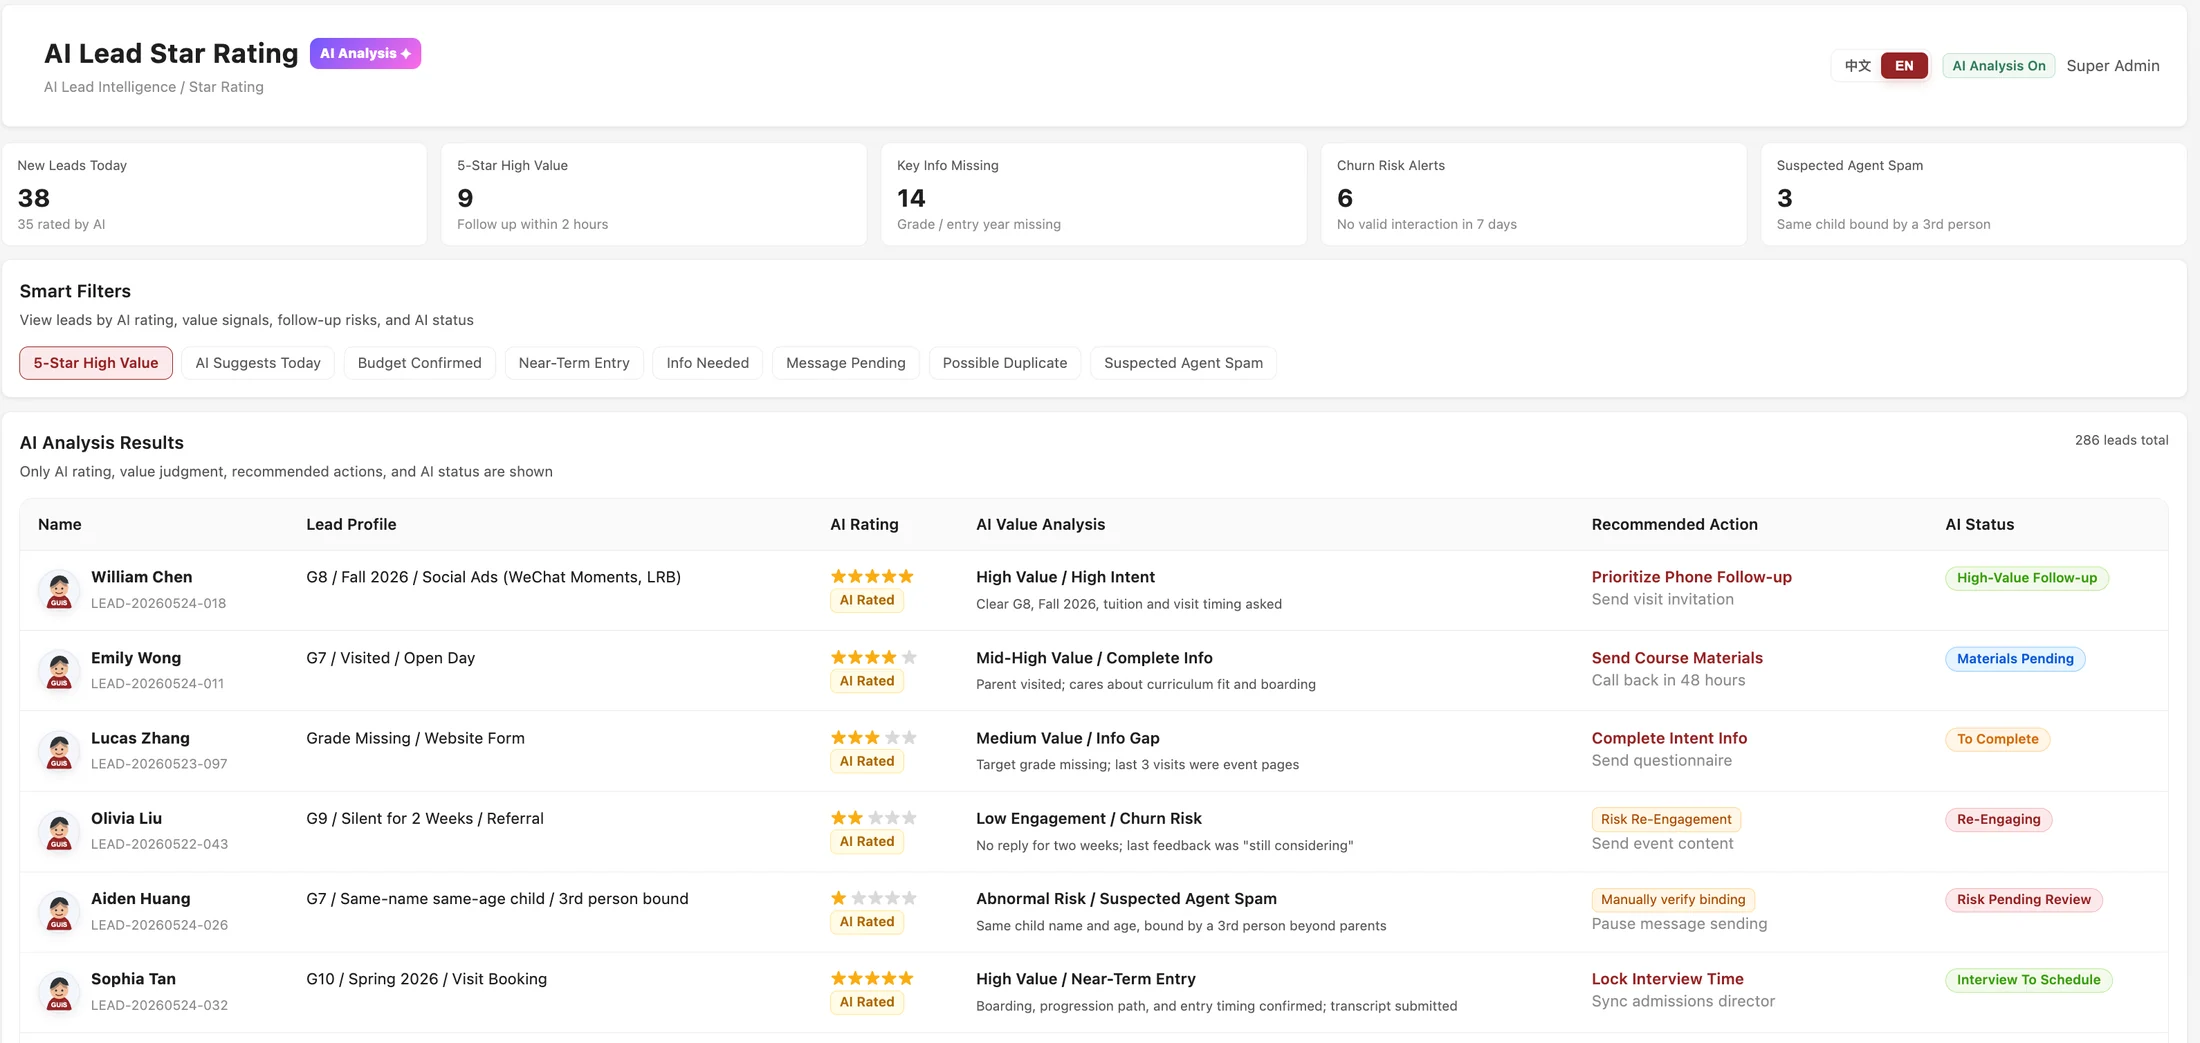
Task: Click High-Value Follow-up status badge
Action: tap(2027, 578)
